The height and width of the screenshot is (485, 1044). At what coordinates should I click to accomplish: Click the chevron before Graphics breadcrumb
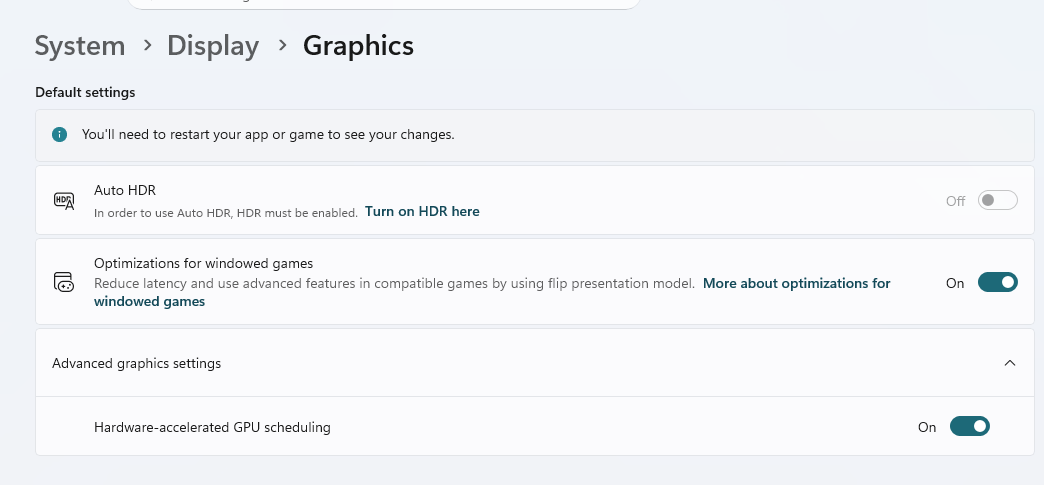(x=282, y=45)
